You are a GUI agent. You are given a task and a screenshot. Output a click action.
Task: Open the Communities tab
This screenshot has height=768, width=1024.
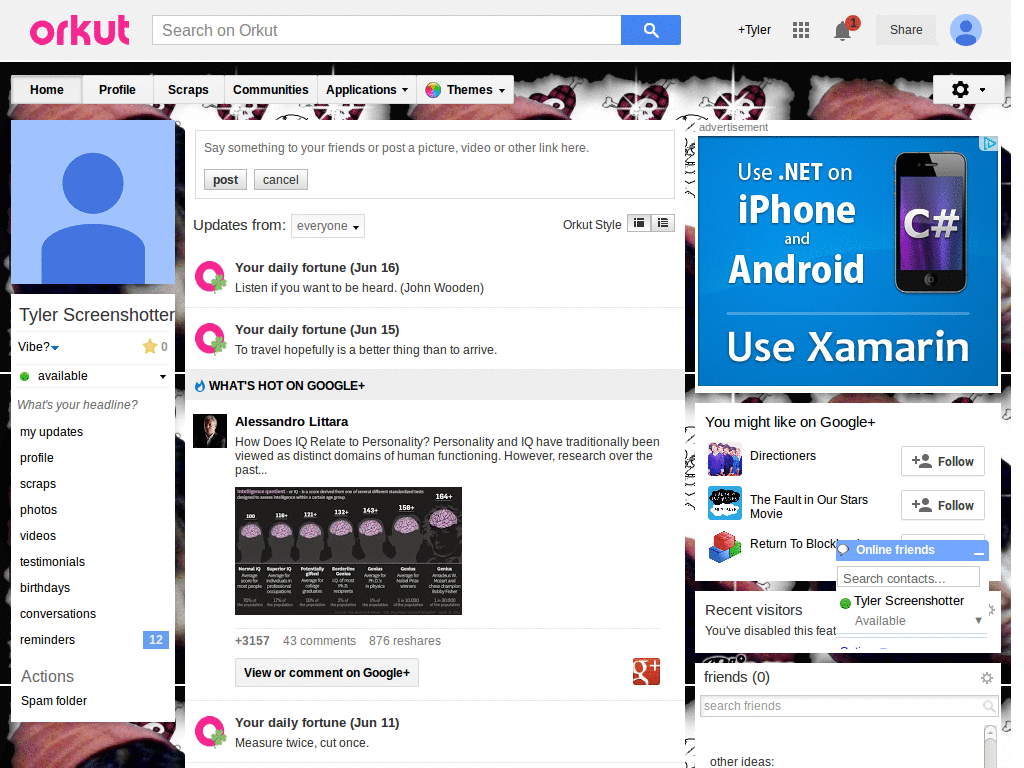tap(270, 89)
